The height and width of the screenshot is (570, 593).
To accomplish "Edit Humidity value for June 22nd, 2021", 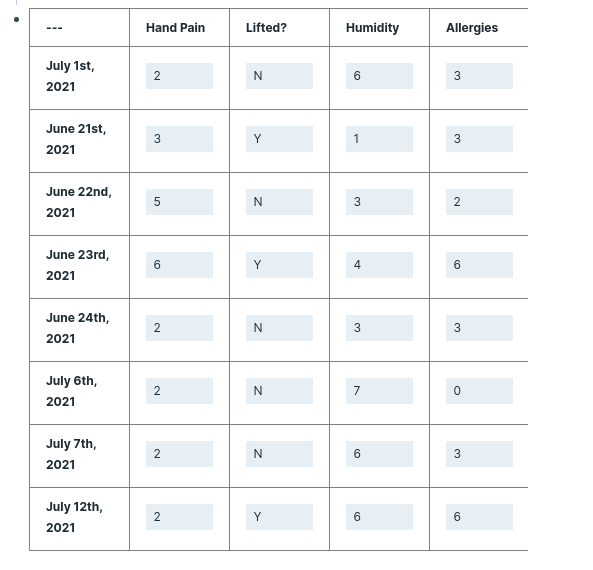I will [379, 202].
